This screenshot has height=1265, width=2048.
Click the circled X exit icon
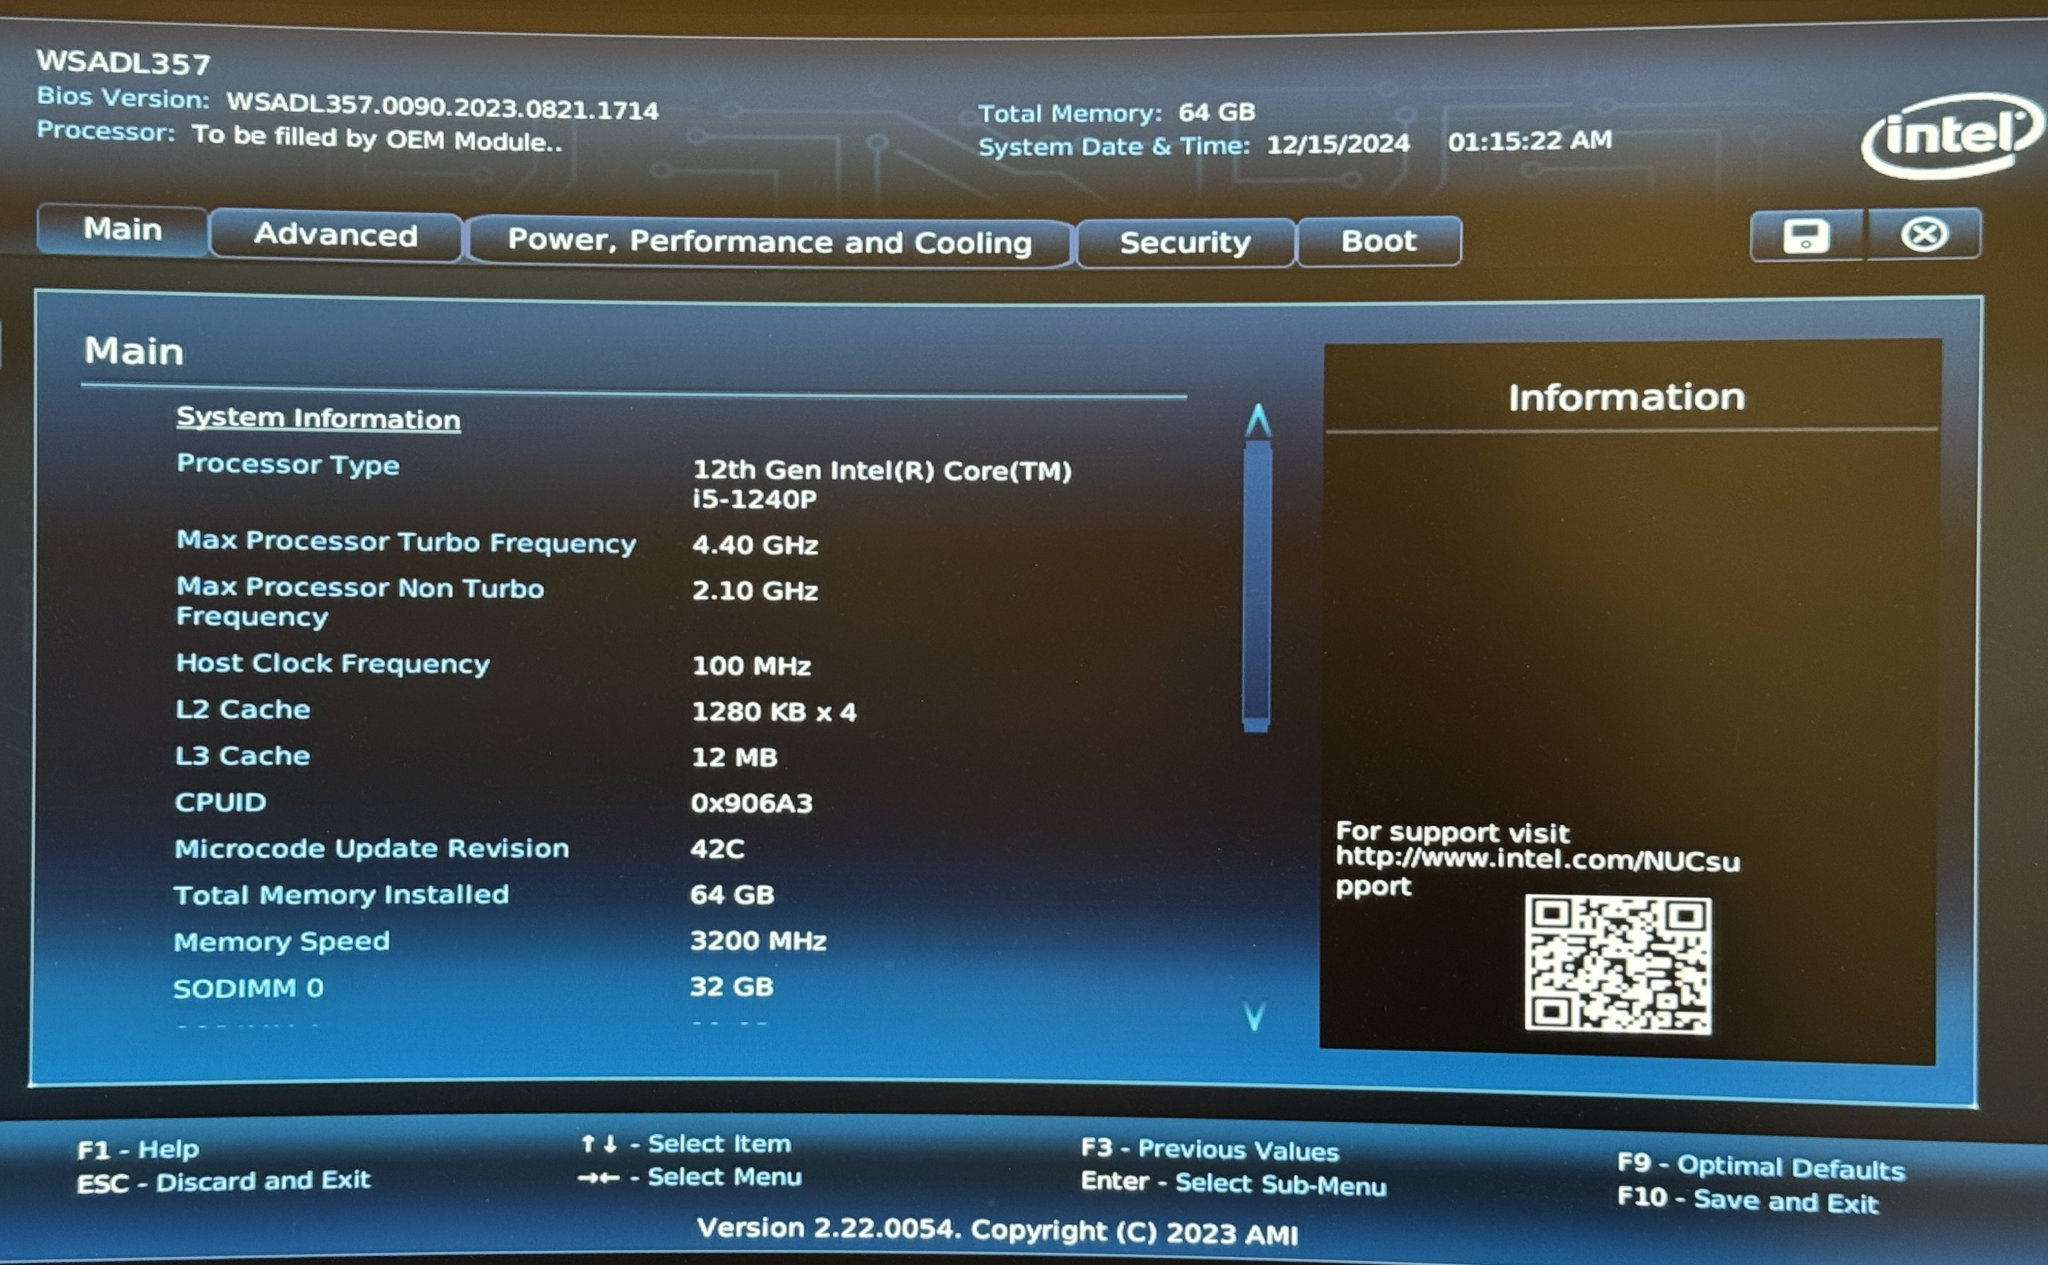click(x=1924, y=234)
